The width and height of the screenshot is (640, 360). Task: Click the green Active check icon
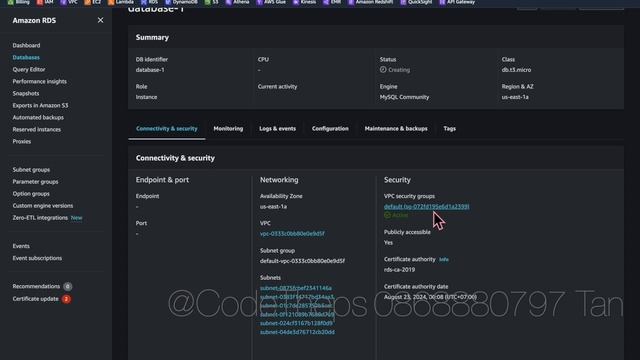387,215
